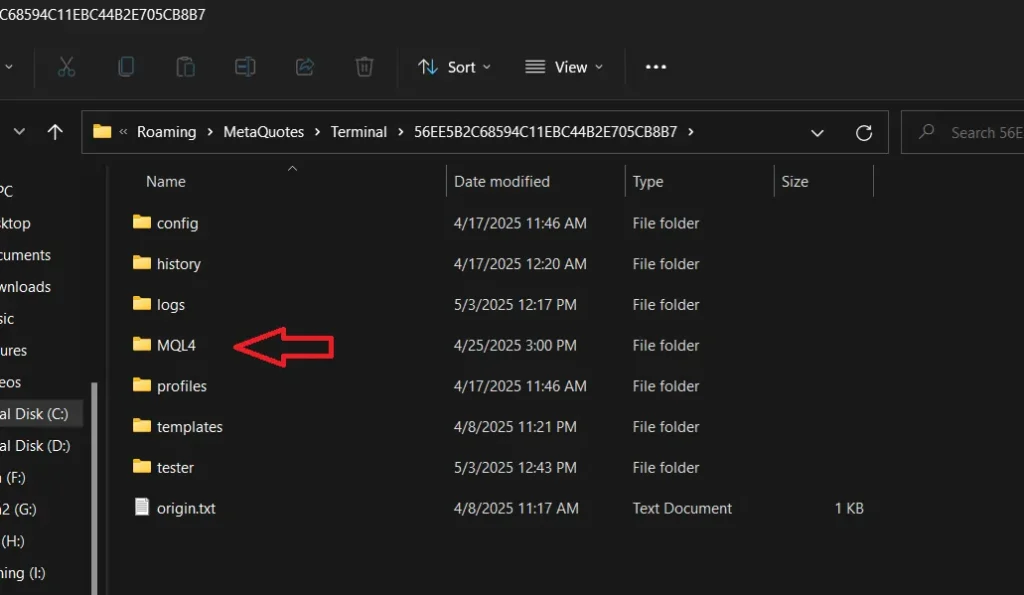1024x595 pixels.
Task: Sort by Type column header
Action: 648,182
